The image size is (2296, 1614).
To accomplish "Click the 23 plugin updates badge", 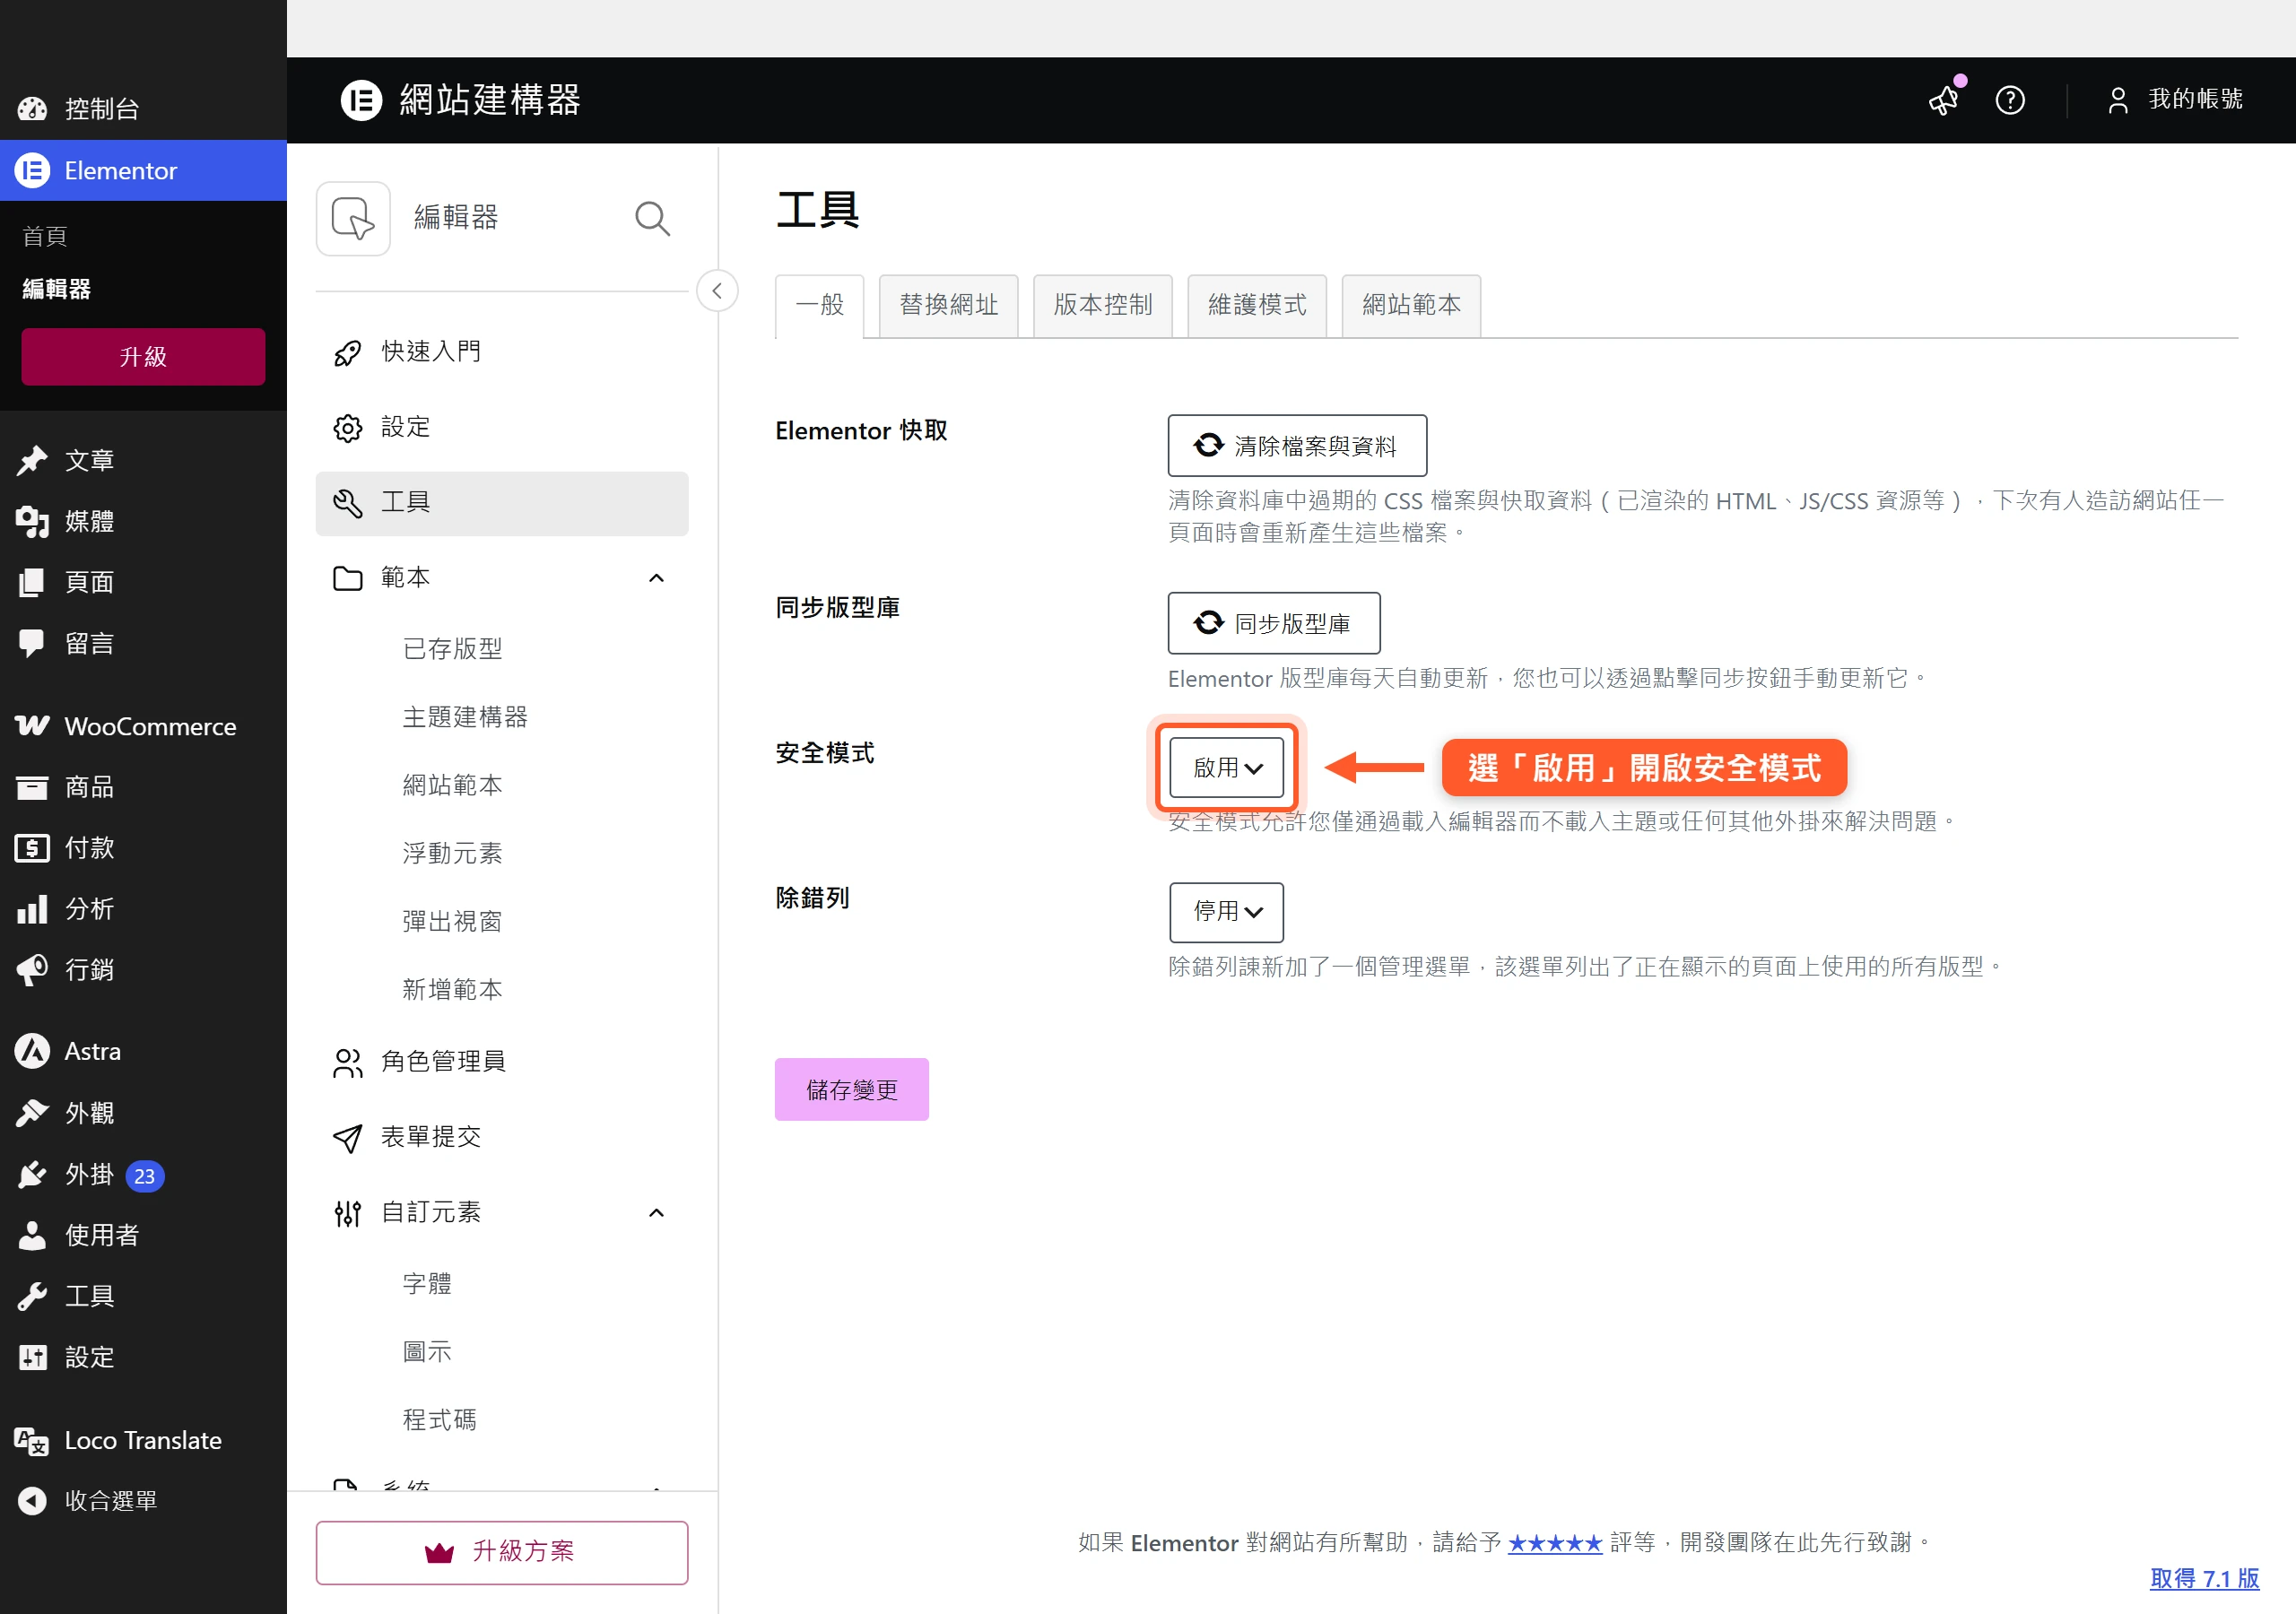I will point(144,1176).
